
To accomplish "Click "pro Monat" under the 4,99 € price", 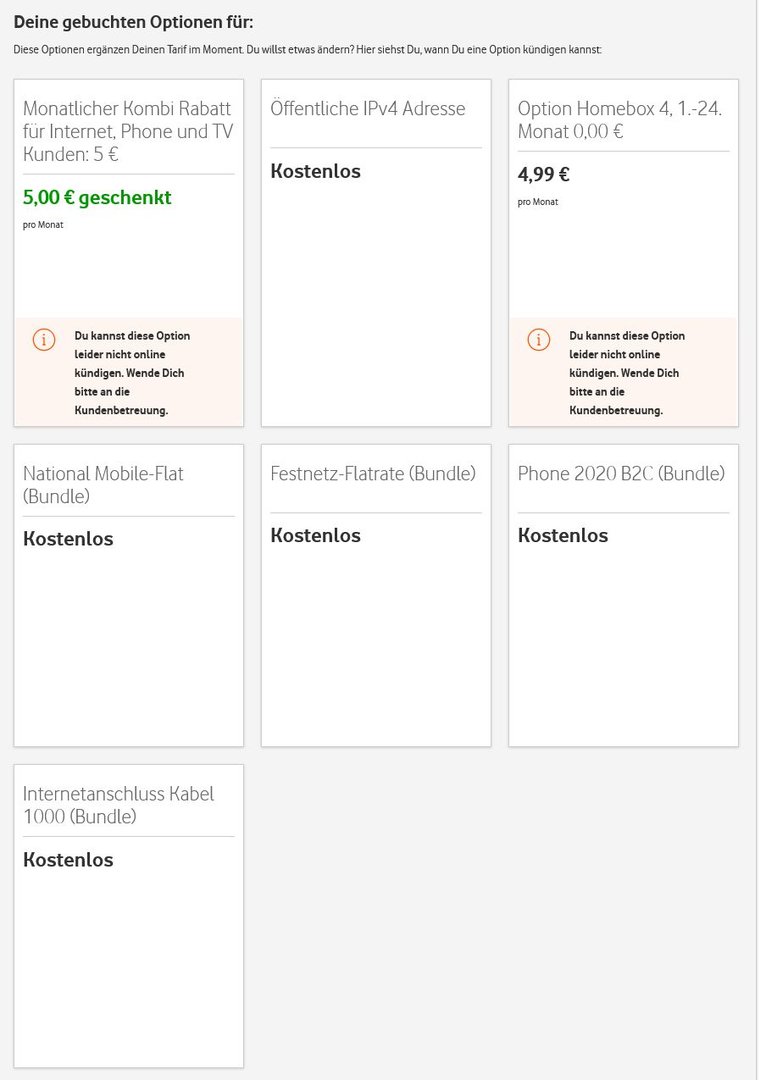I will (538, 202).
